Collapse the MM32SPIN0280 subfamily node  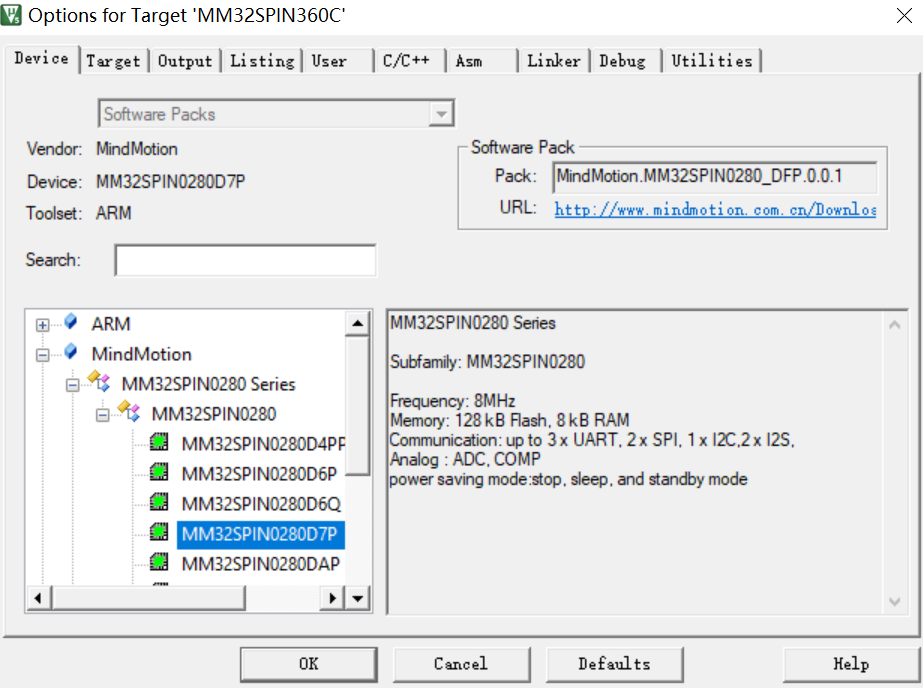pyautogui.click(x=102, y=415)
